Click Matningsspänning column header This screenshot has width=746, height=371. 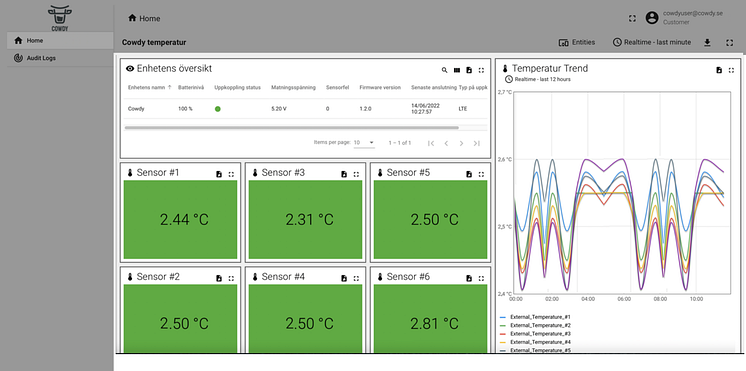pos(293,88)
